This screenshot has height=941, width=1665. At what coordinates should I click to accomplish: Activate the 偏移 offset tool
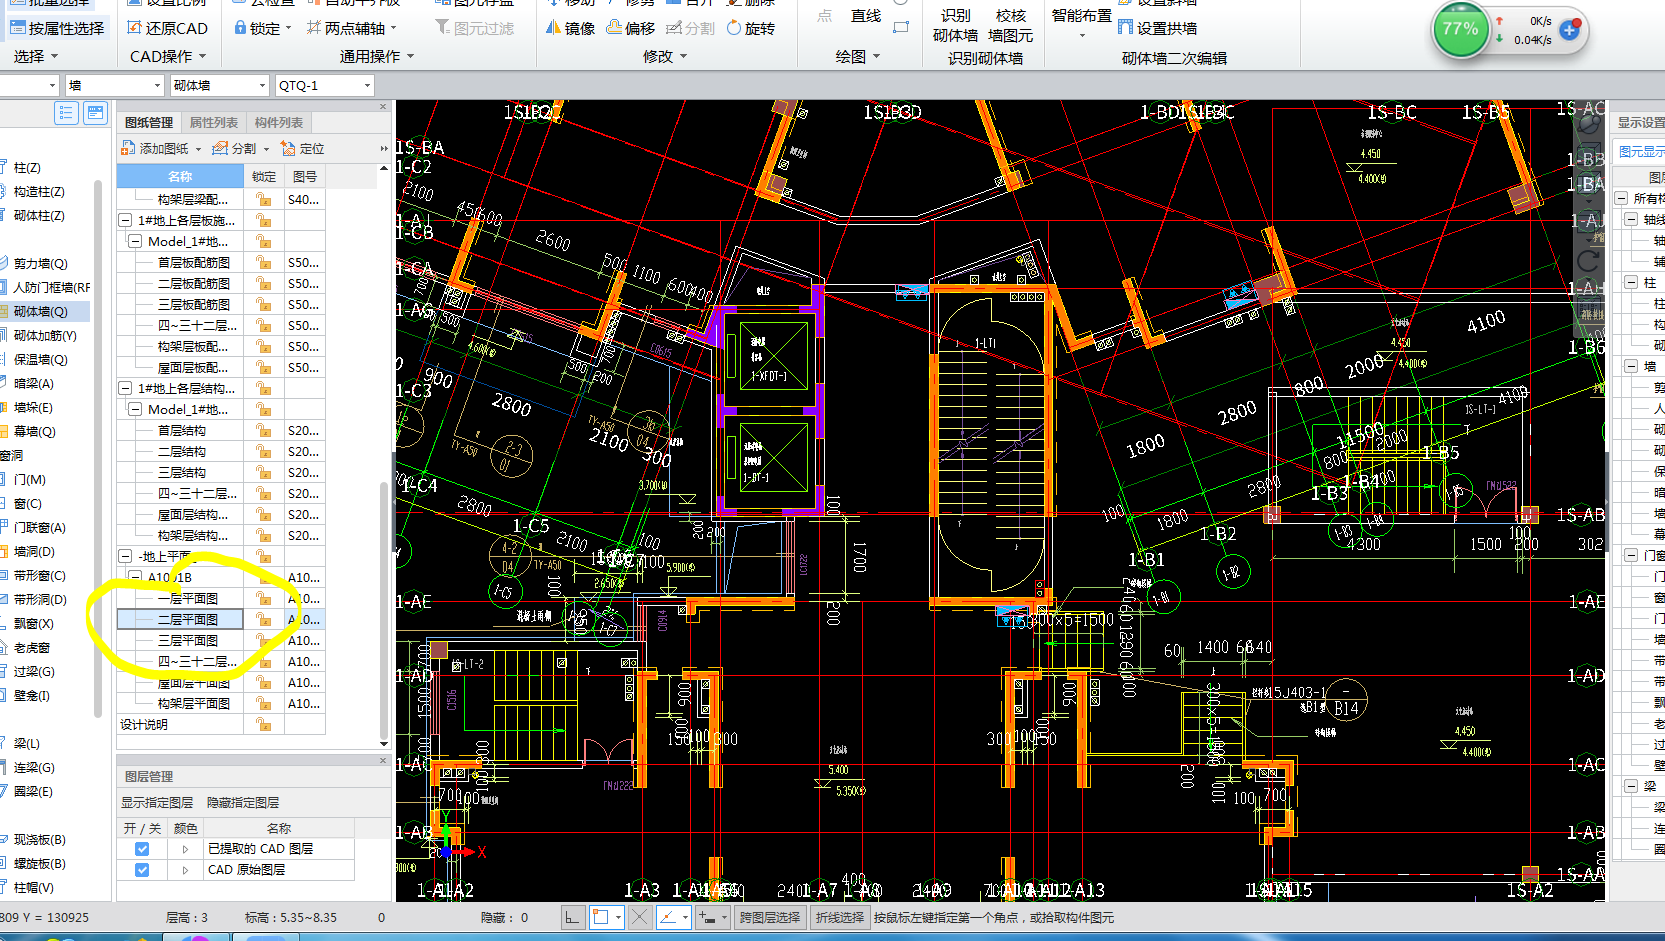coord(630,28)
